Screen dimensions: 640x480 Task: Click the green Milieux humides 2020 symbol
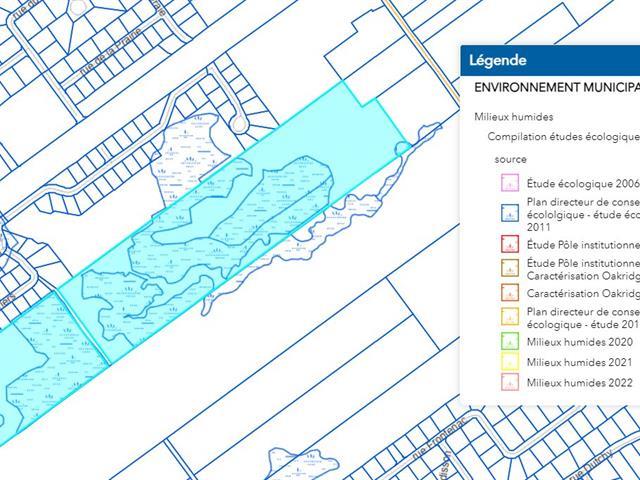click(508, 342)
